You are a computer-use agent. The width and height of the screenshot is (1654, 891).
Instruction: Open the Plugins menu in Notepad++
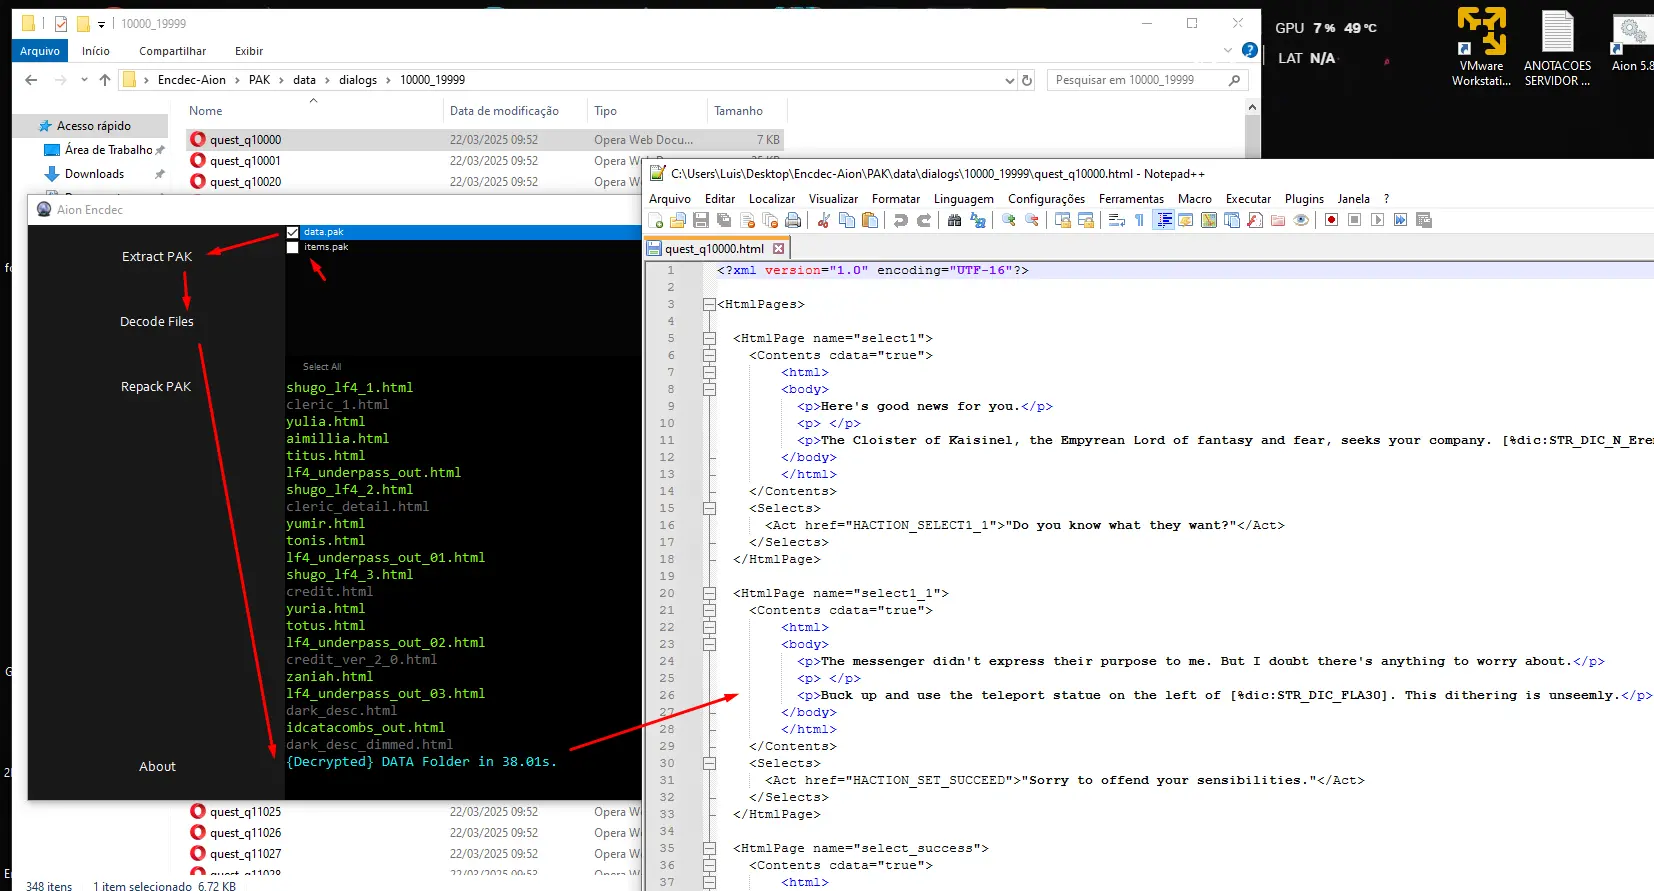click(1304, 199)
